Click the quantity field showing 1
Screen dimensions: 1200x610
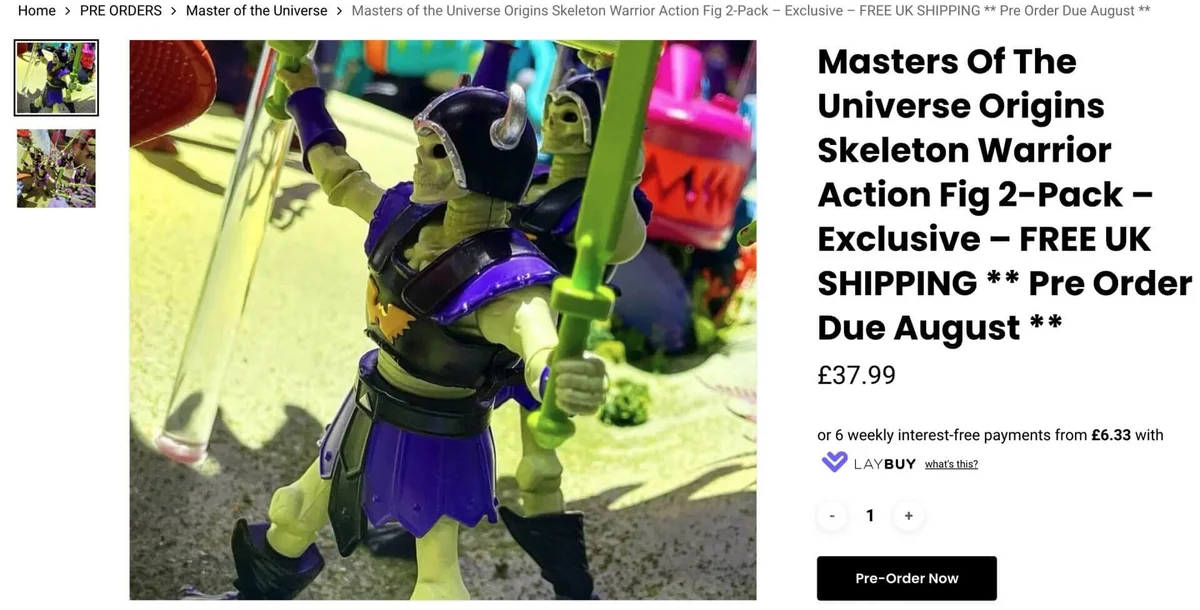pyautogui.click(x=870, y=516)
